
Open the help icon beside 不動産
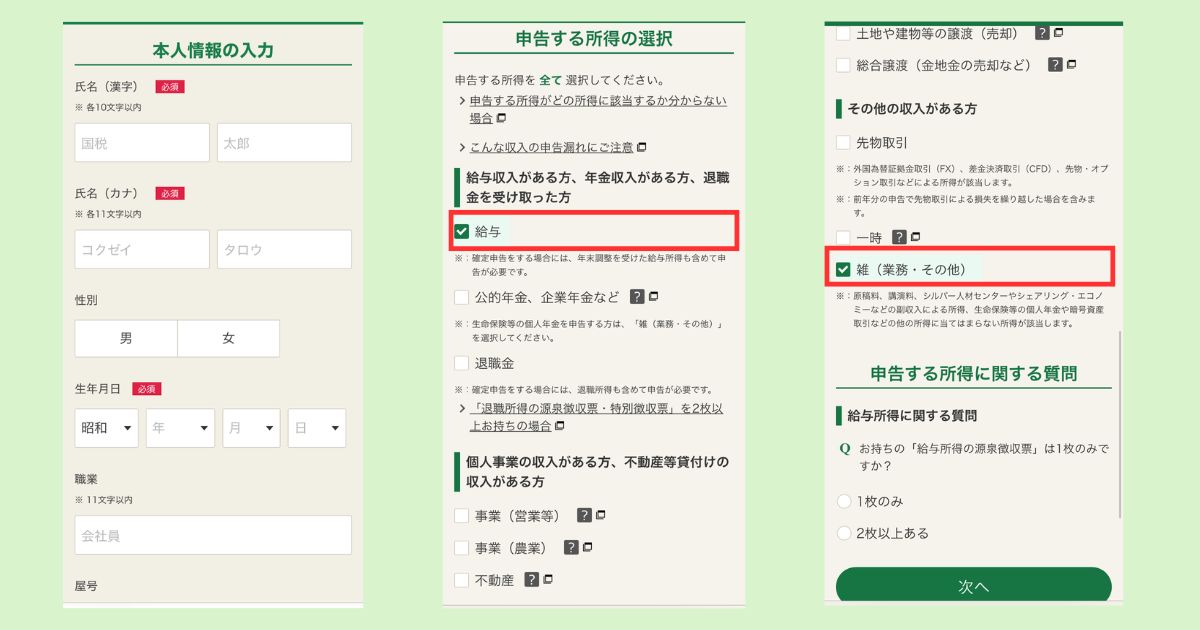[532, 580]
